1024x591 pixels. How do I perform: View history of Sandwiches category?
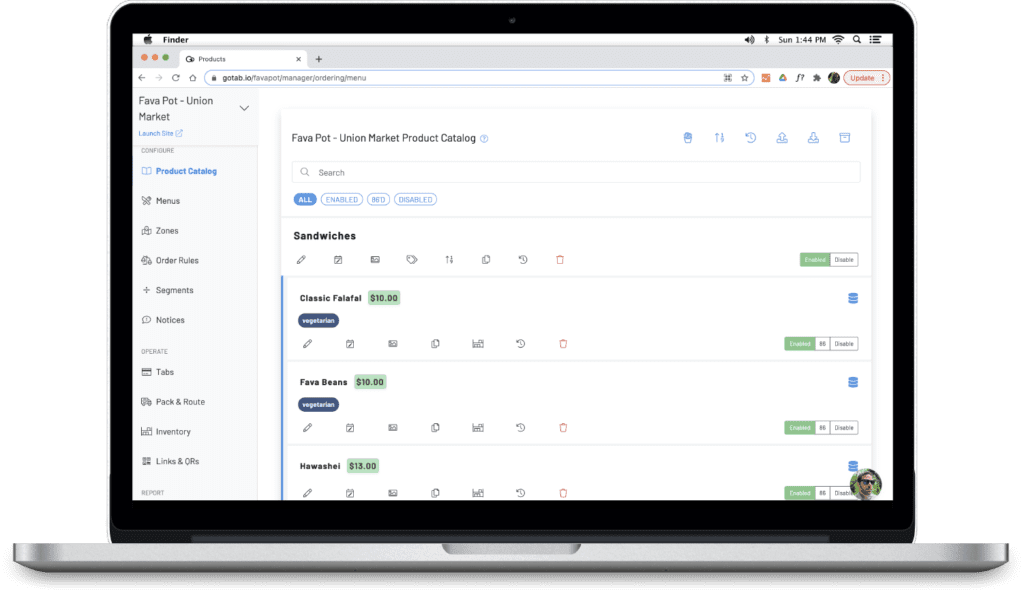coord(523,260)
